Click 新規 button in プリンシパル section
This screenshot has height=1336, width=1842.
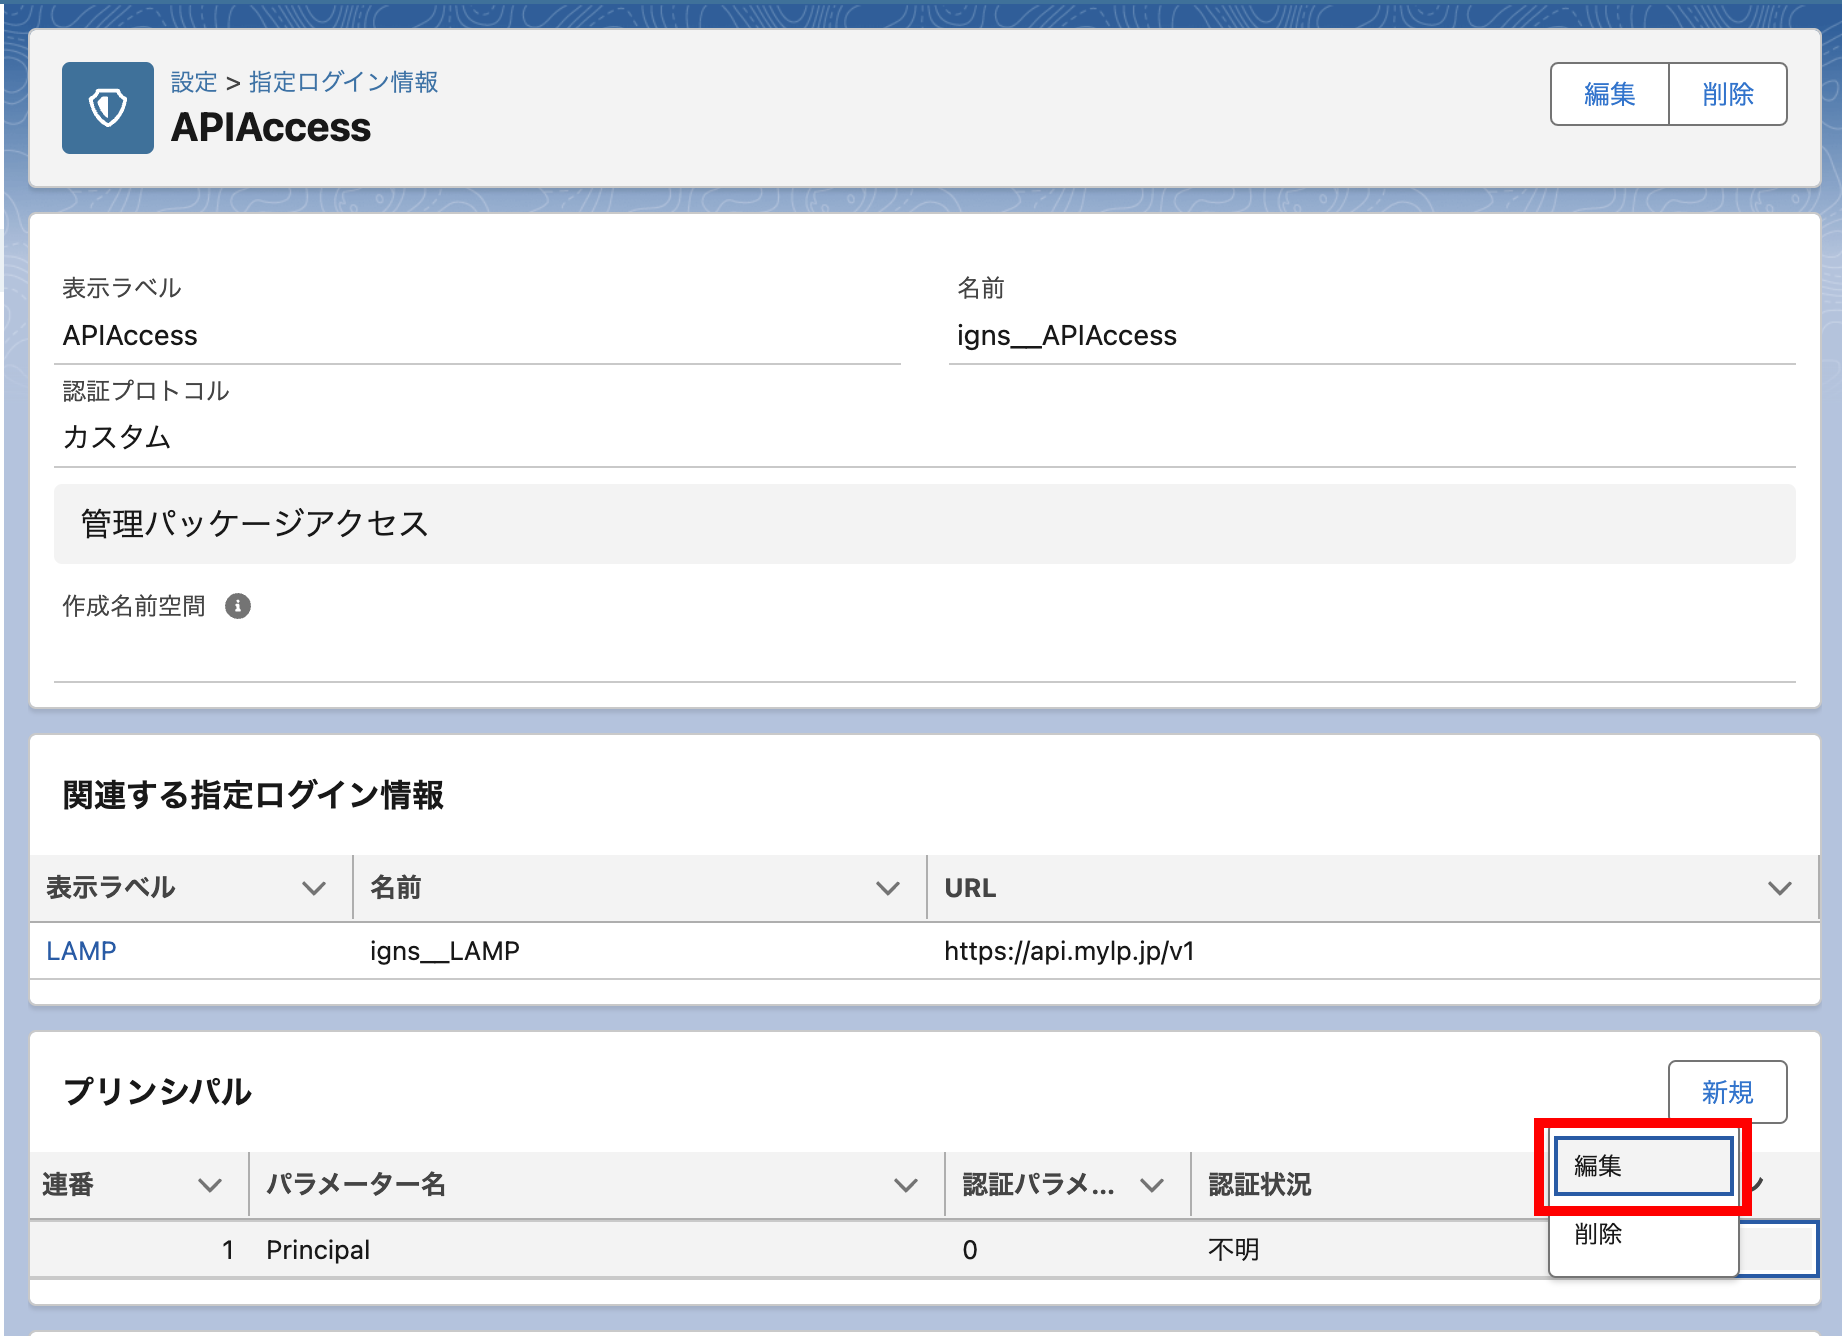[x=1727, y=1092]
